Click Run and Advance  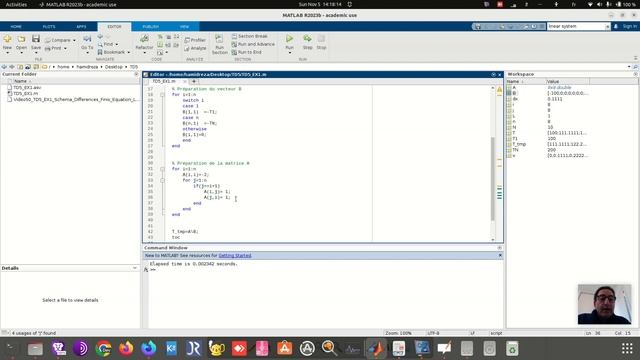click(253, 44)
